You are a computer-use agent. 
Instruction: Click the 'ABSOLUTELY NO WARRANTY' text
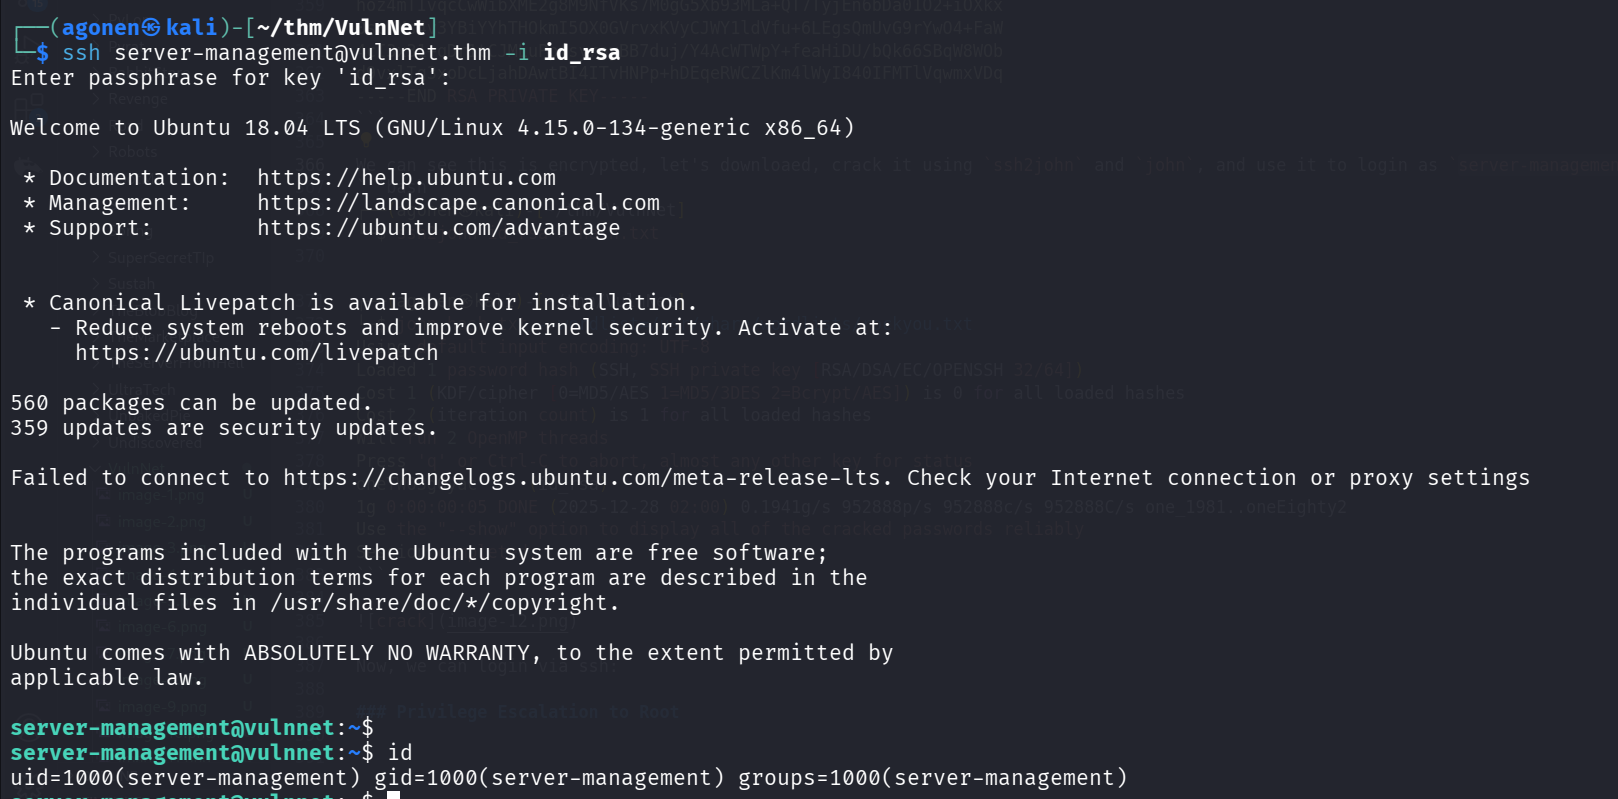pos(387,653)
